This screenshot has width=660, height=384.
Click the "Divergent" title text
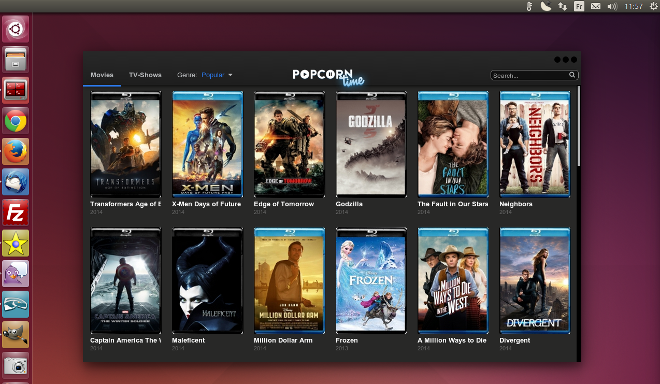[x=515, y=340]
